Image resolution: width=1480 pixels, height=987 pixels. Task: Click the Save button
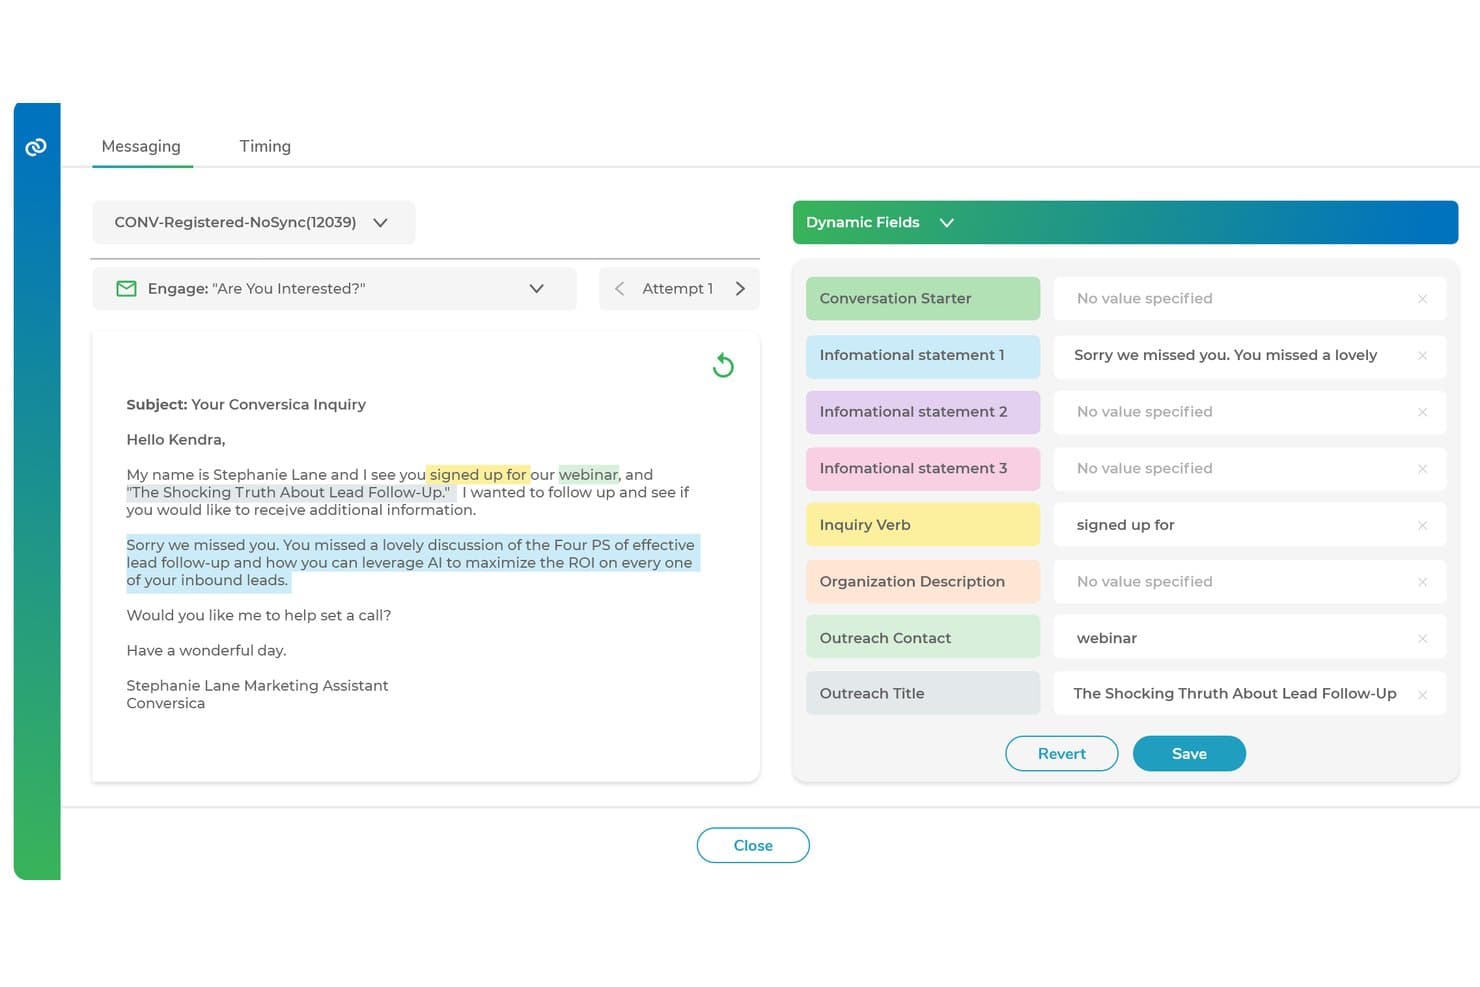tap(1189, 754)
